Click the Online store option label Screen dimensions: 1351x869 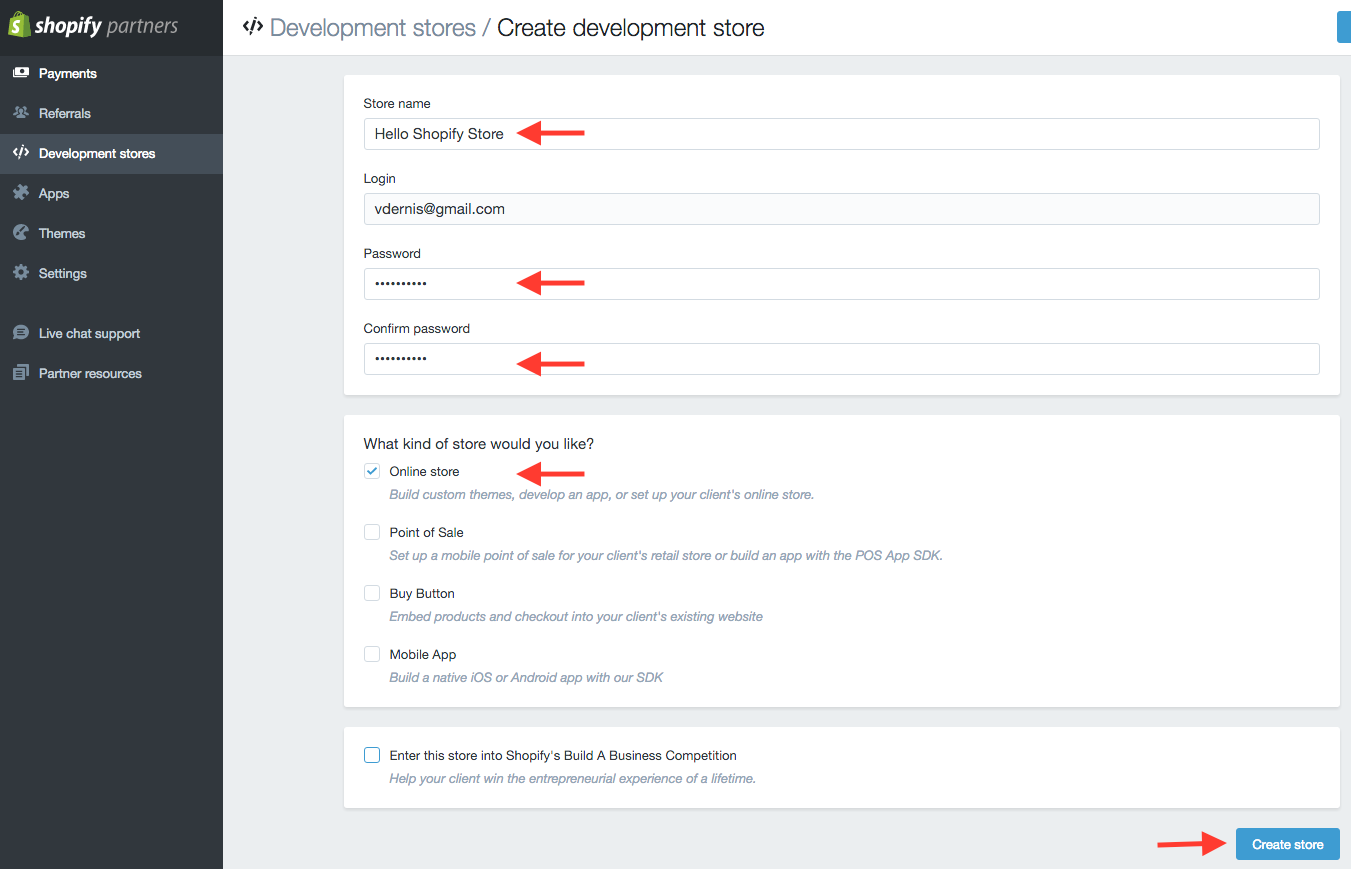(x=424, y=471)
